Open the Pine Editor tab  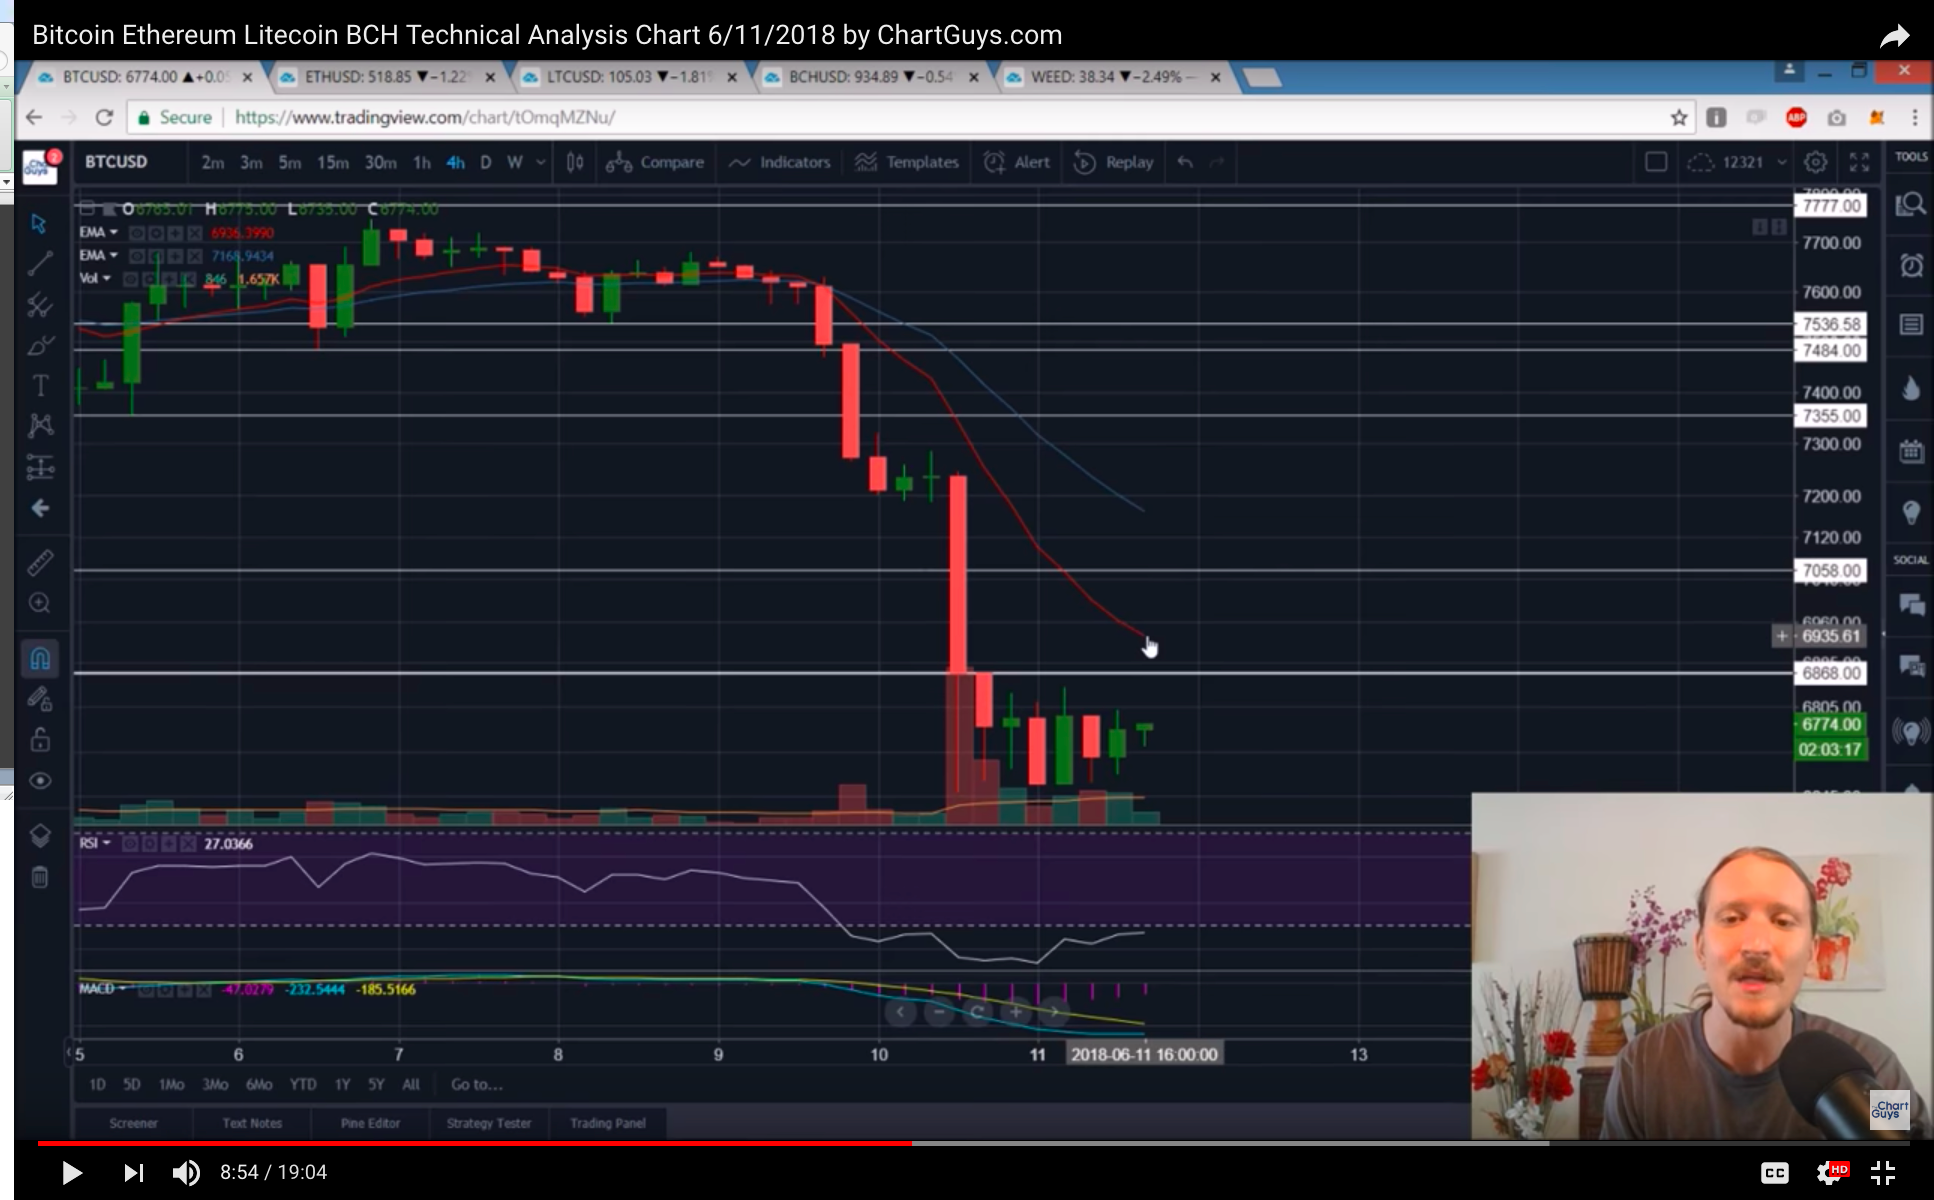[370, 1123]
